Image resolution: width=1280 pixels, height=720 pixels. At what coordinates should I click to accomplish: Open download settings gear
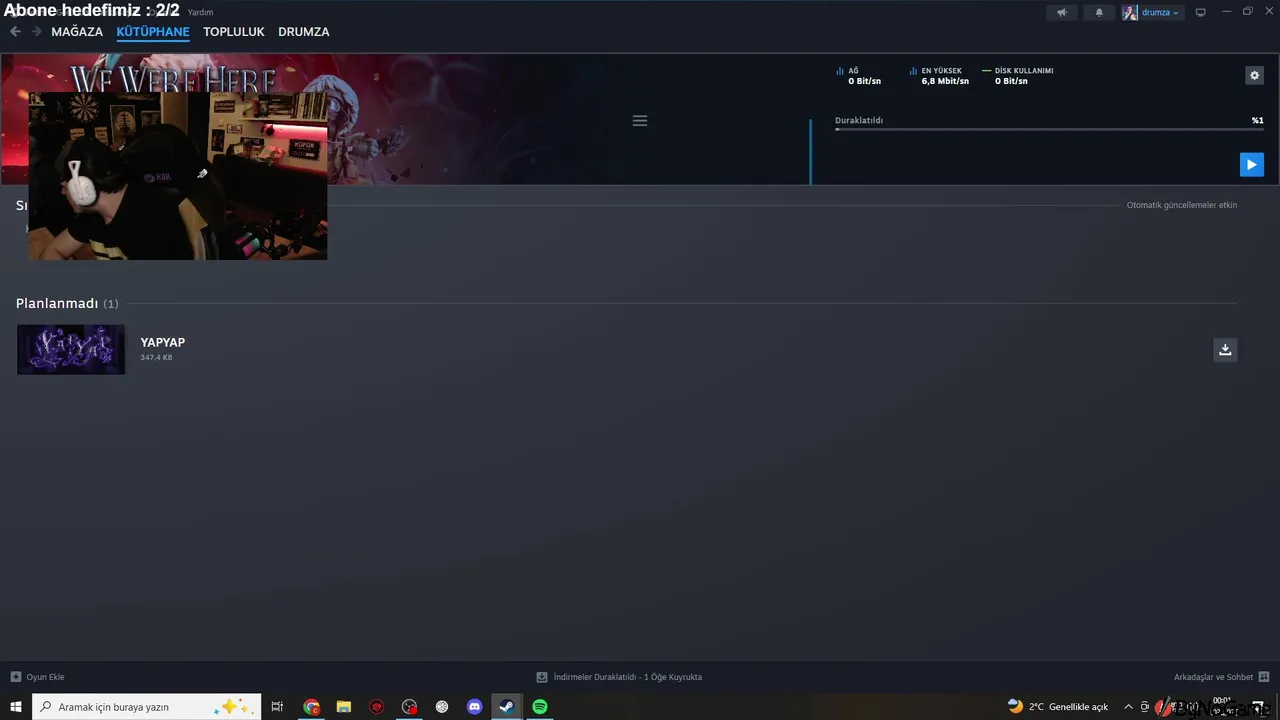1254,75
